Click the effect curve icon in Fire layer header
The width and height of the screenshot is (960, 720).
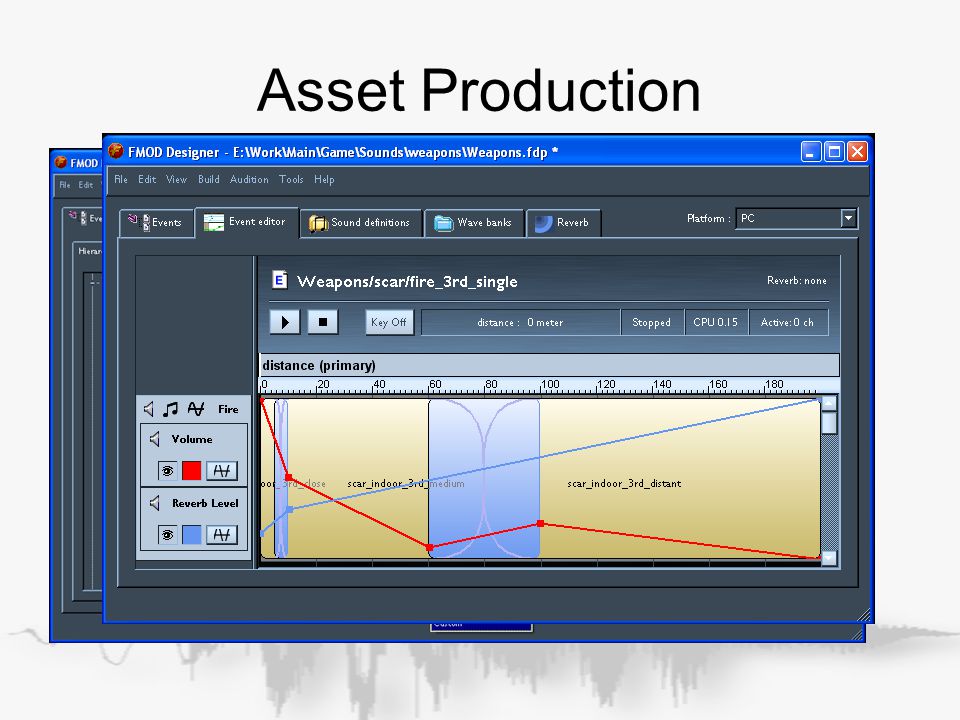tap(196, 409)
